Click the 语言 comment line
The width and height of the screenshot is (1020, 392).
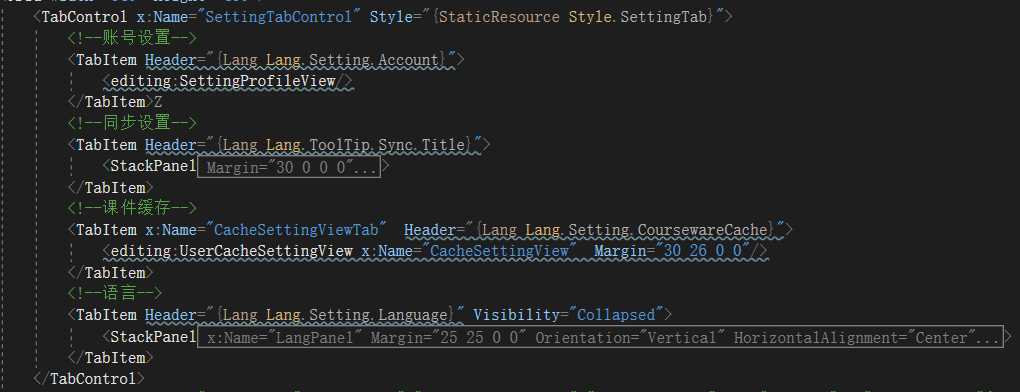[x=114, y=294]
